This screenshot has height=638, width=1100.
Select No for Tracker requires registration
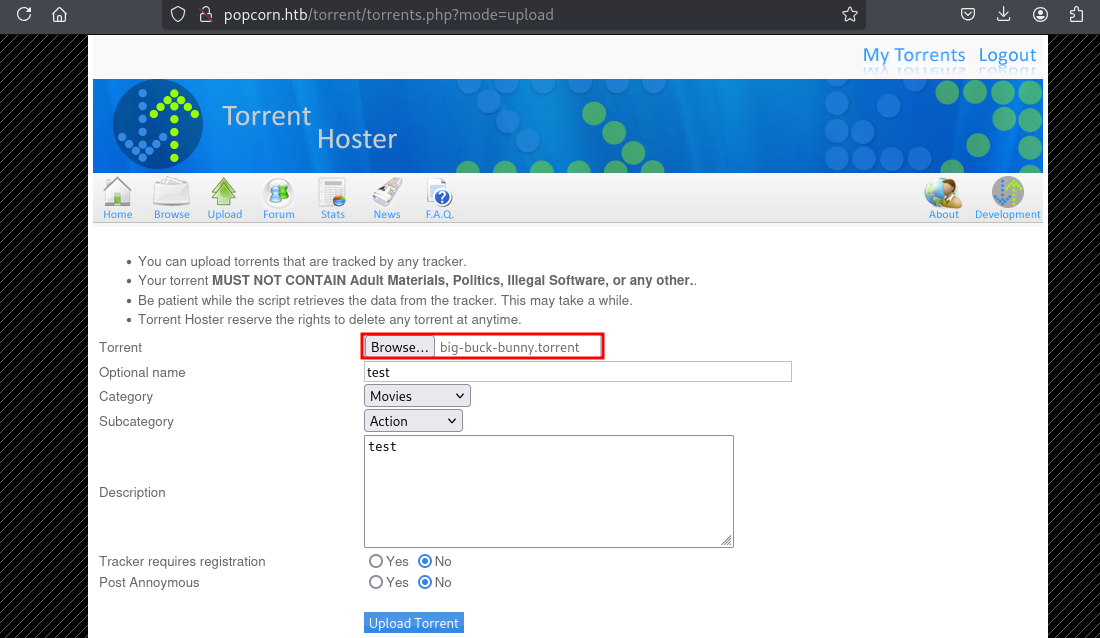[x=425, y=561]
